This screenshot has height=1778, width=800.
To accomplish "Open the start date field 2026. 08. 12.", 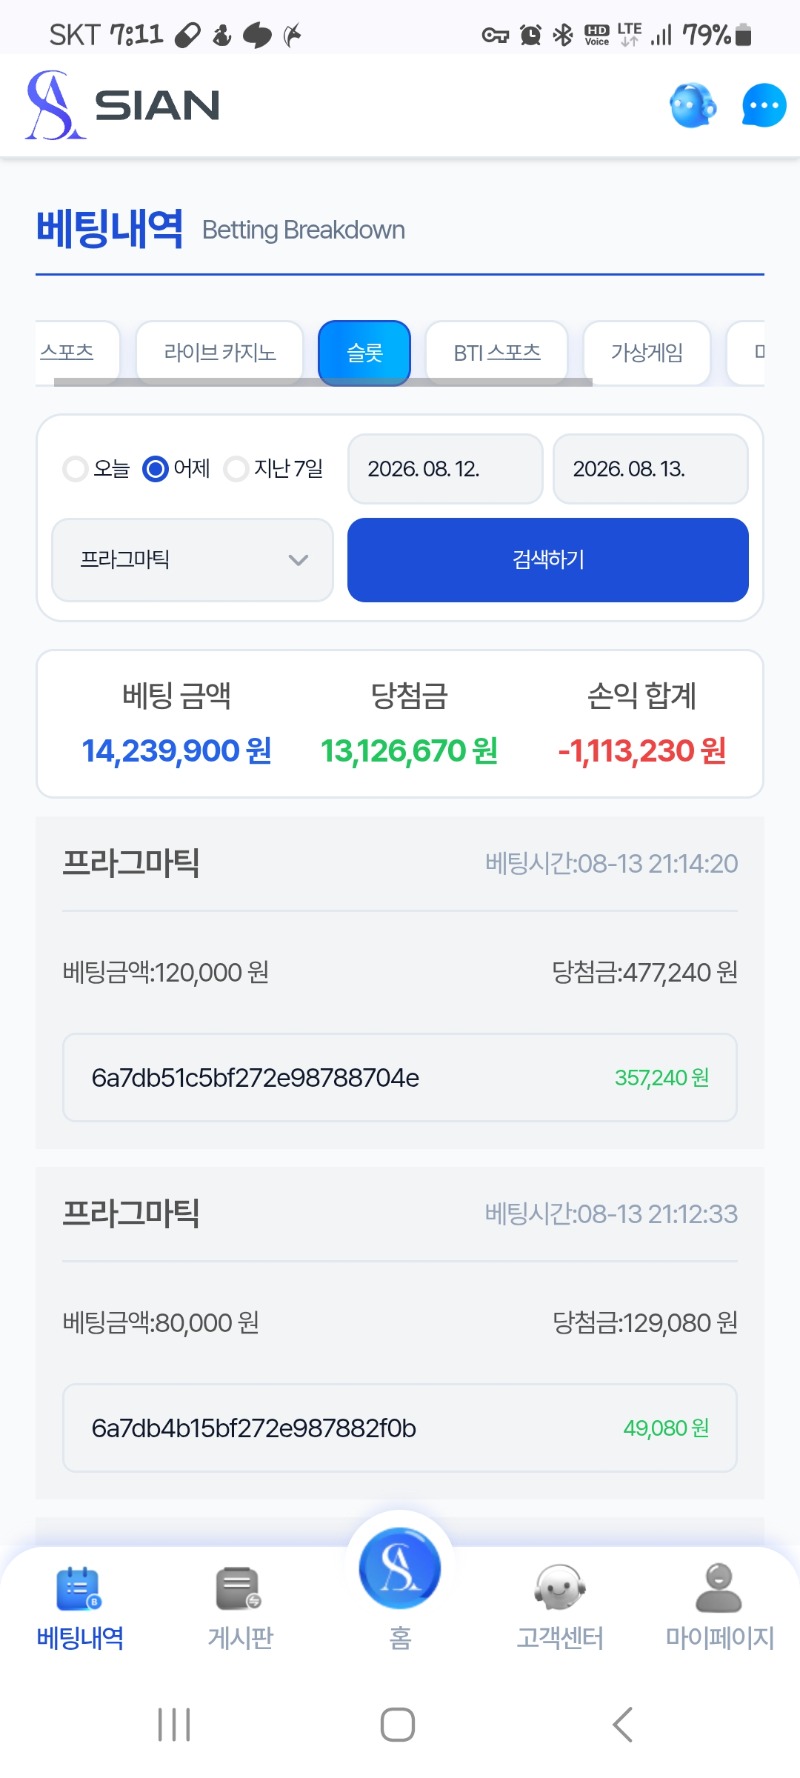I will click(445, 469).
